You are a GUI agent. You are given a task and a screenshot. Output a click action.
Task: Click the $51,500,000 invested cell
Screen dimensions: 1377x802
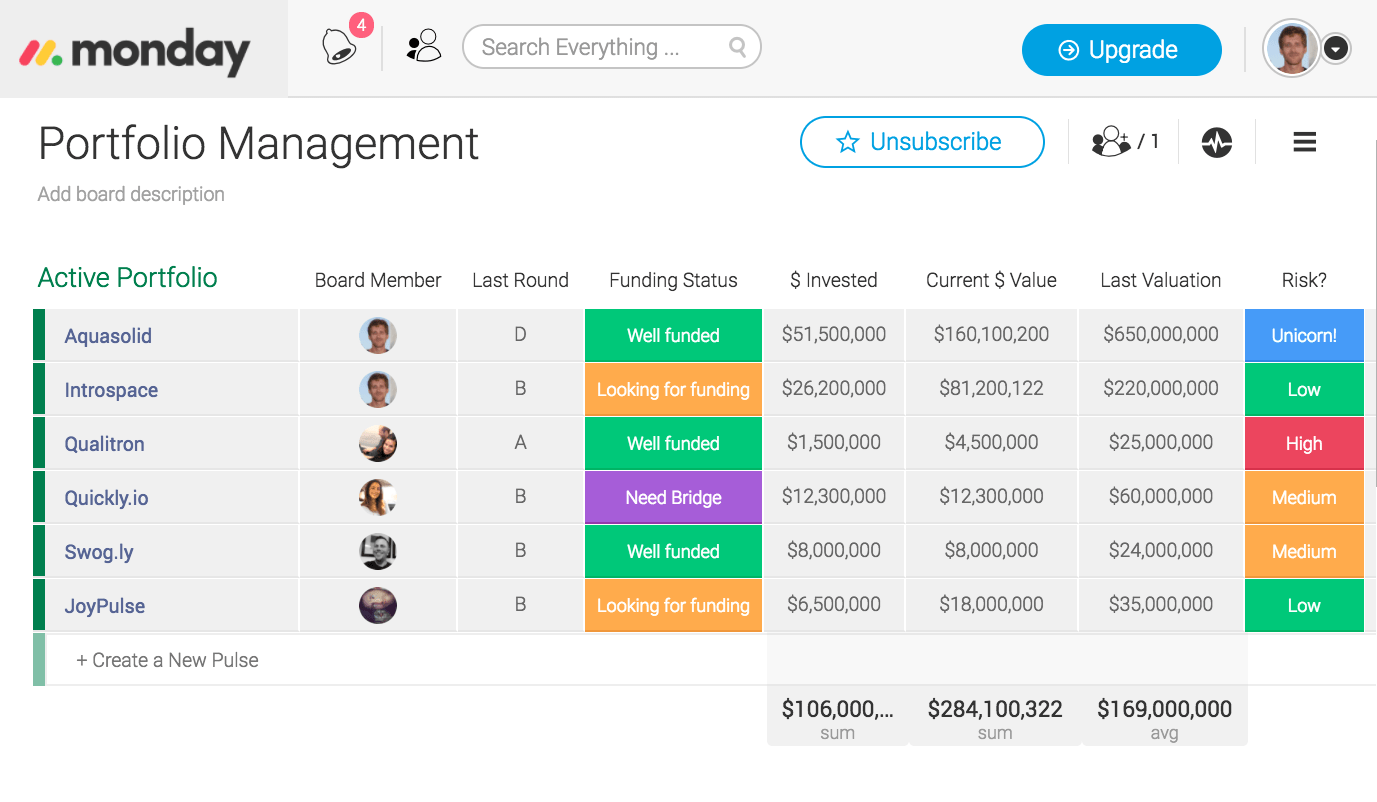tap(834, 335)
